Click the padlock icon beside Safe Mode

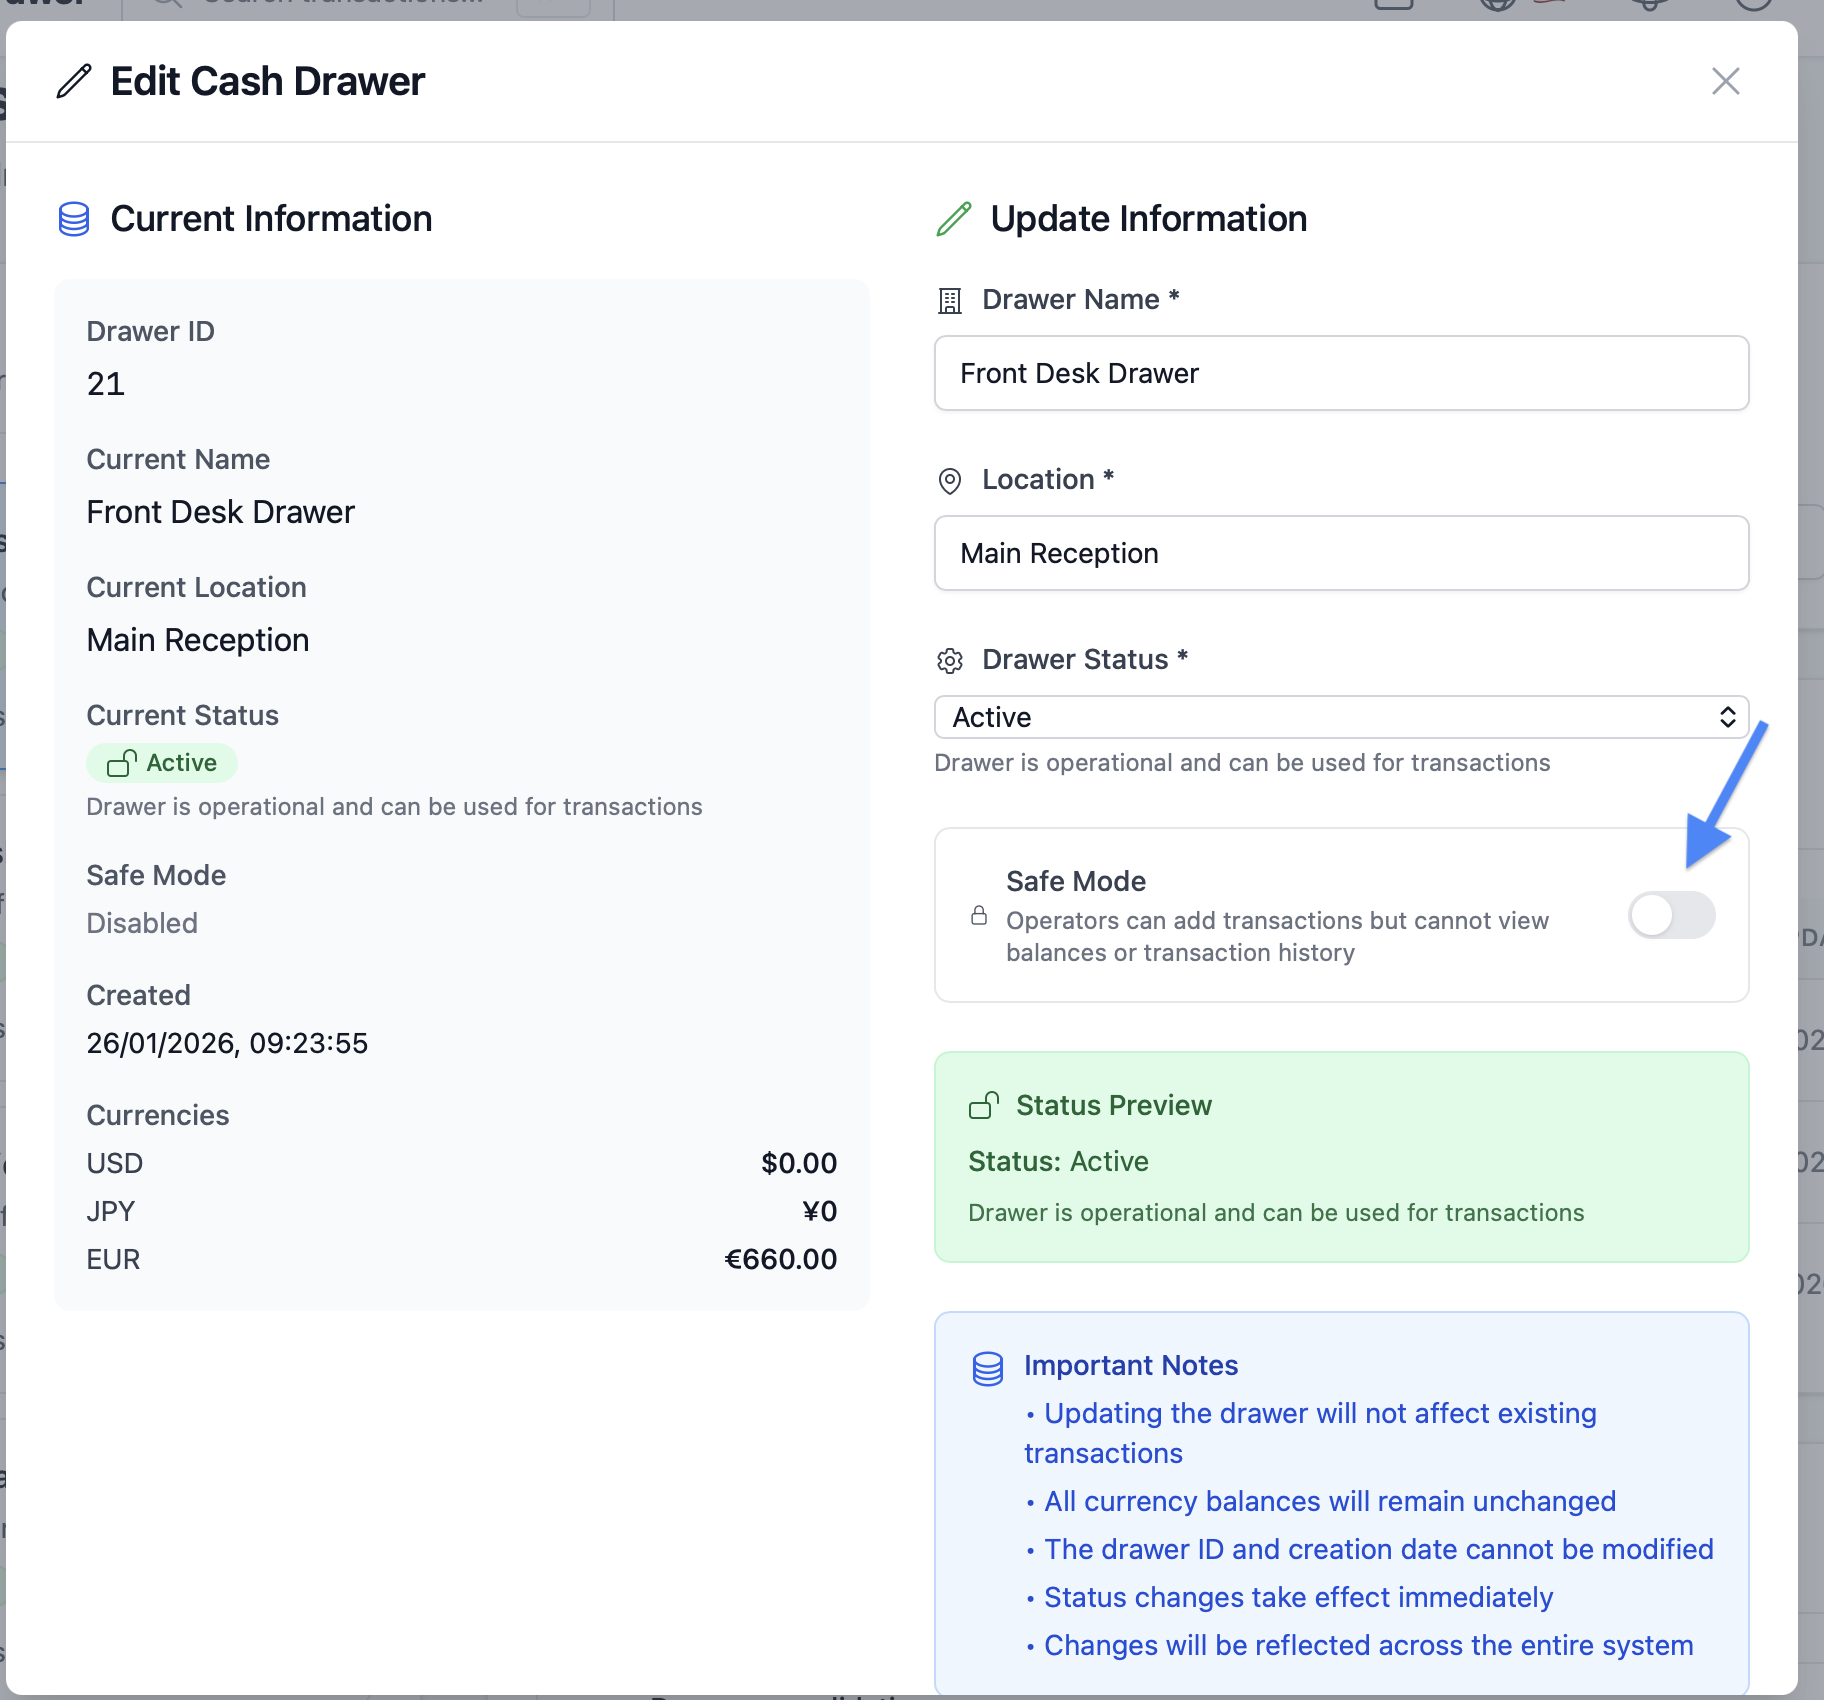point(979,916)
